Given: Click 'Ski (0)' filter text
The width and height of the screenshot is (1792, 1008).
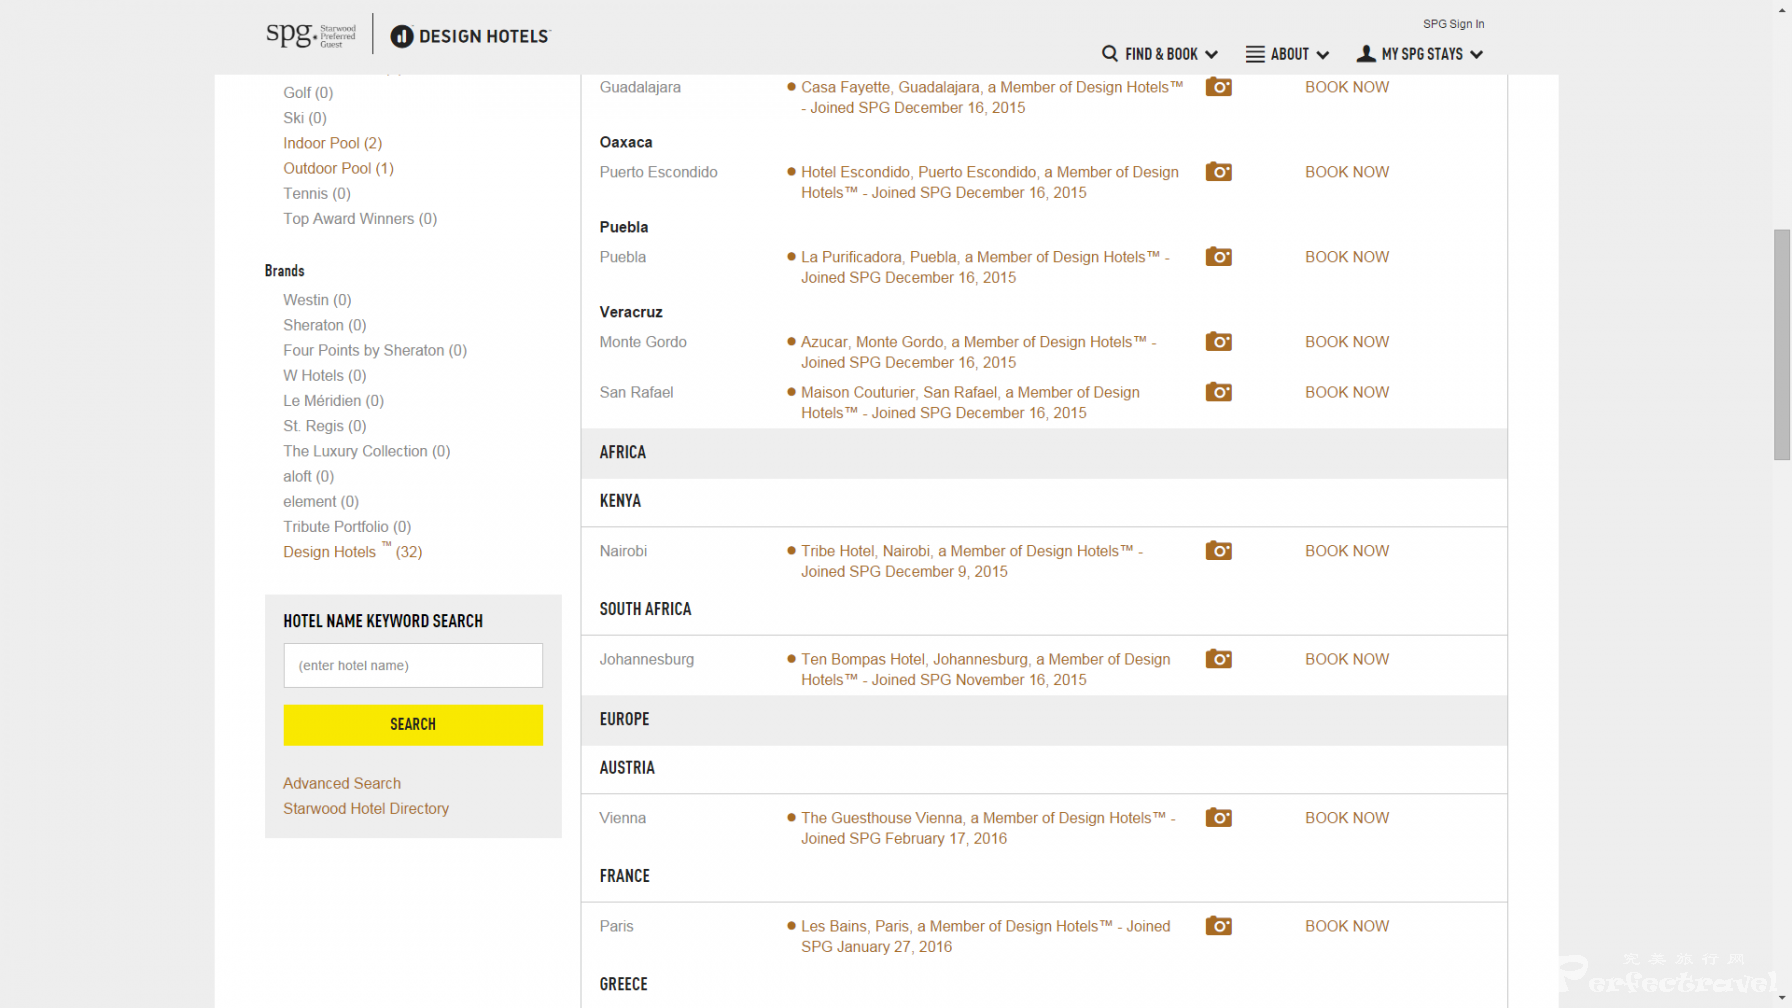Looking at the screenshot, I should click(305, 117).
